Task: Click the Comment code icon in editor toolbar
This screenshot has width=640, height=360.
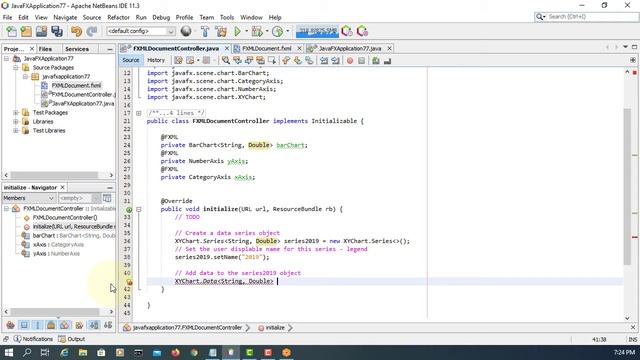Action: (x=376, y=60)
